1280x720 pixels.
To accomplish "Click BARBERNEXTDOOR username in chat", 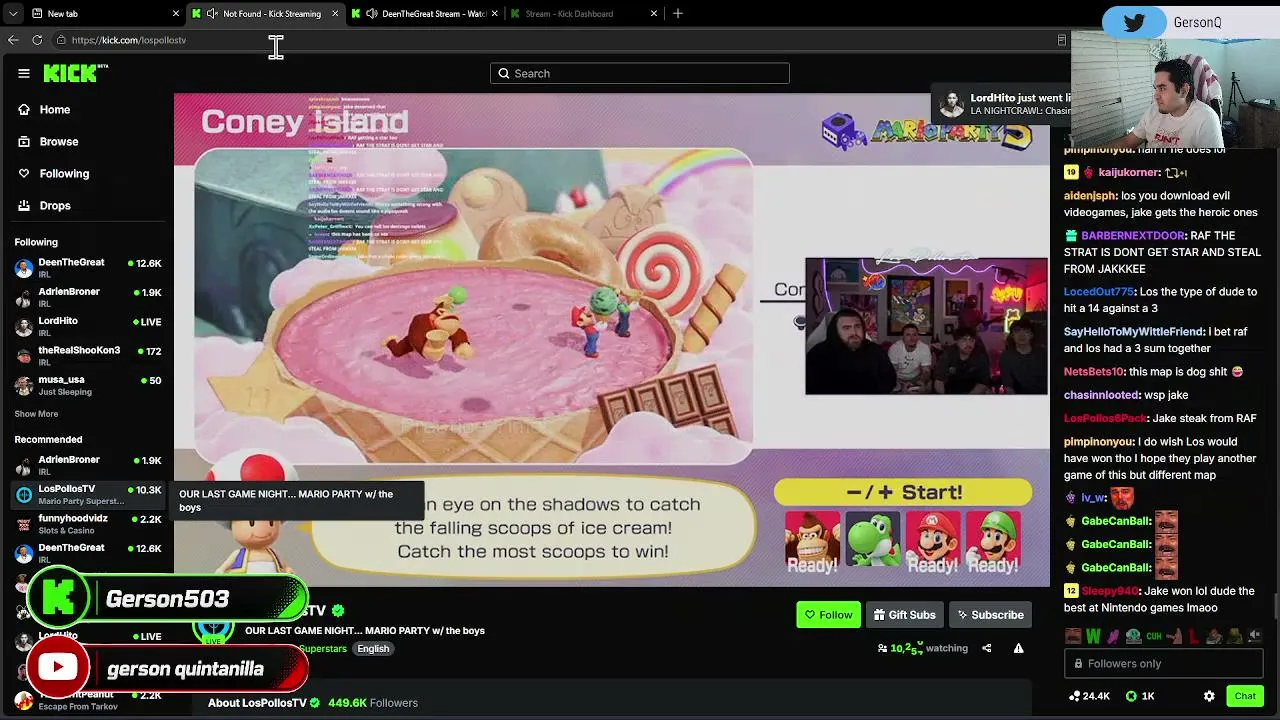I will pyautogui.click(x=1132, y=236).
